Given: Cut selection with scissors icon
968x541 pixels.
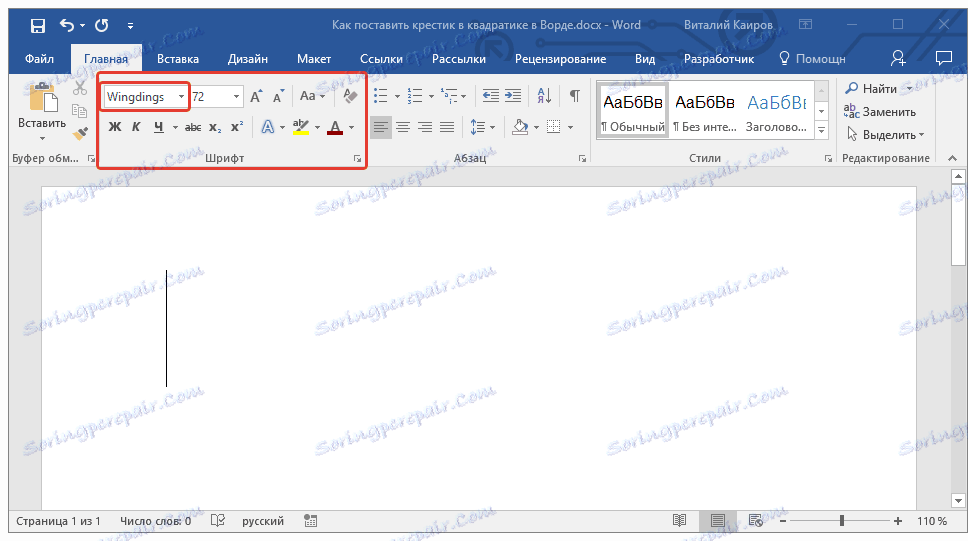Looking at the screenshot, I should point(80,88).
